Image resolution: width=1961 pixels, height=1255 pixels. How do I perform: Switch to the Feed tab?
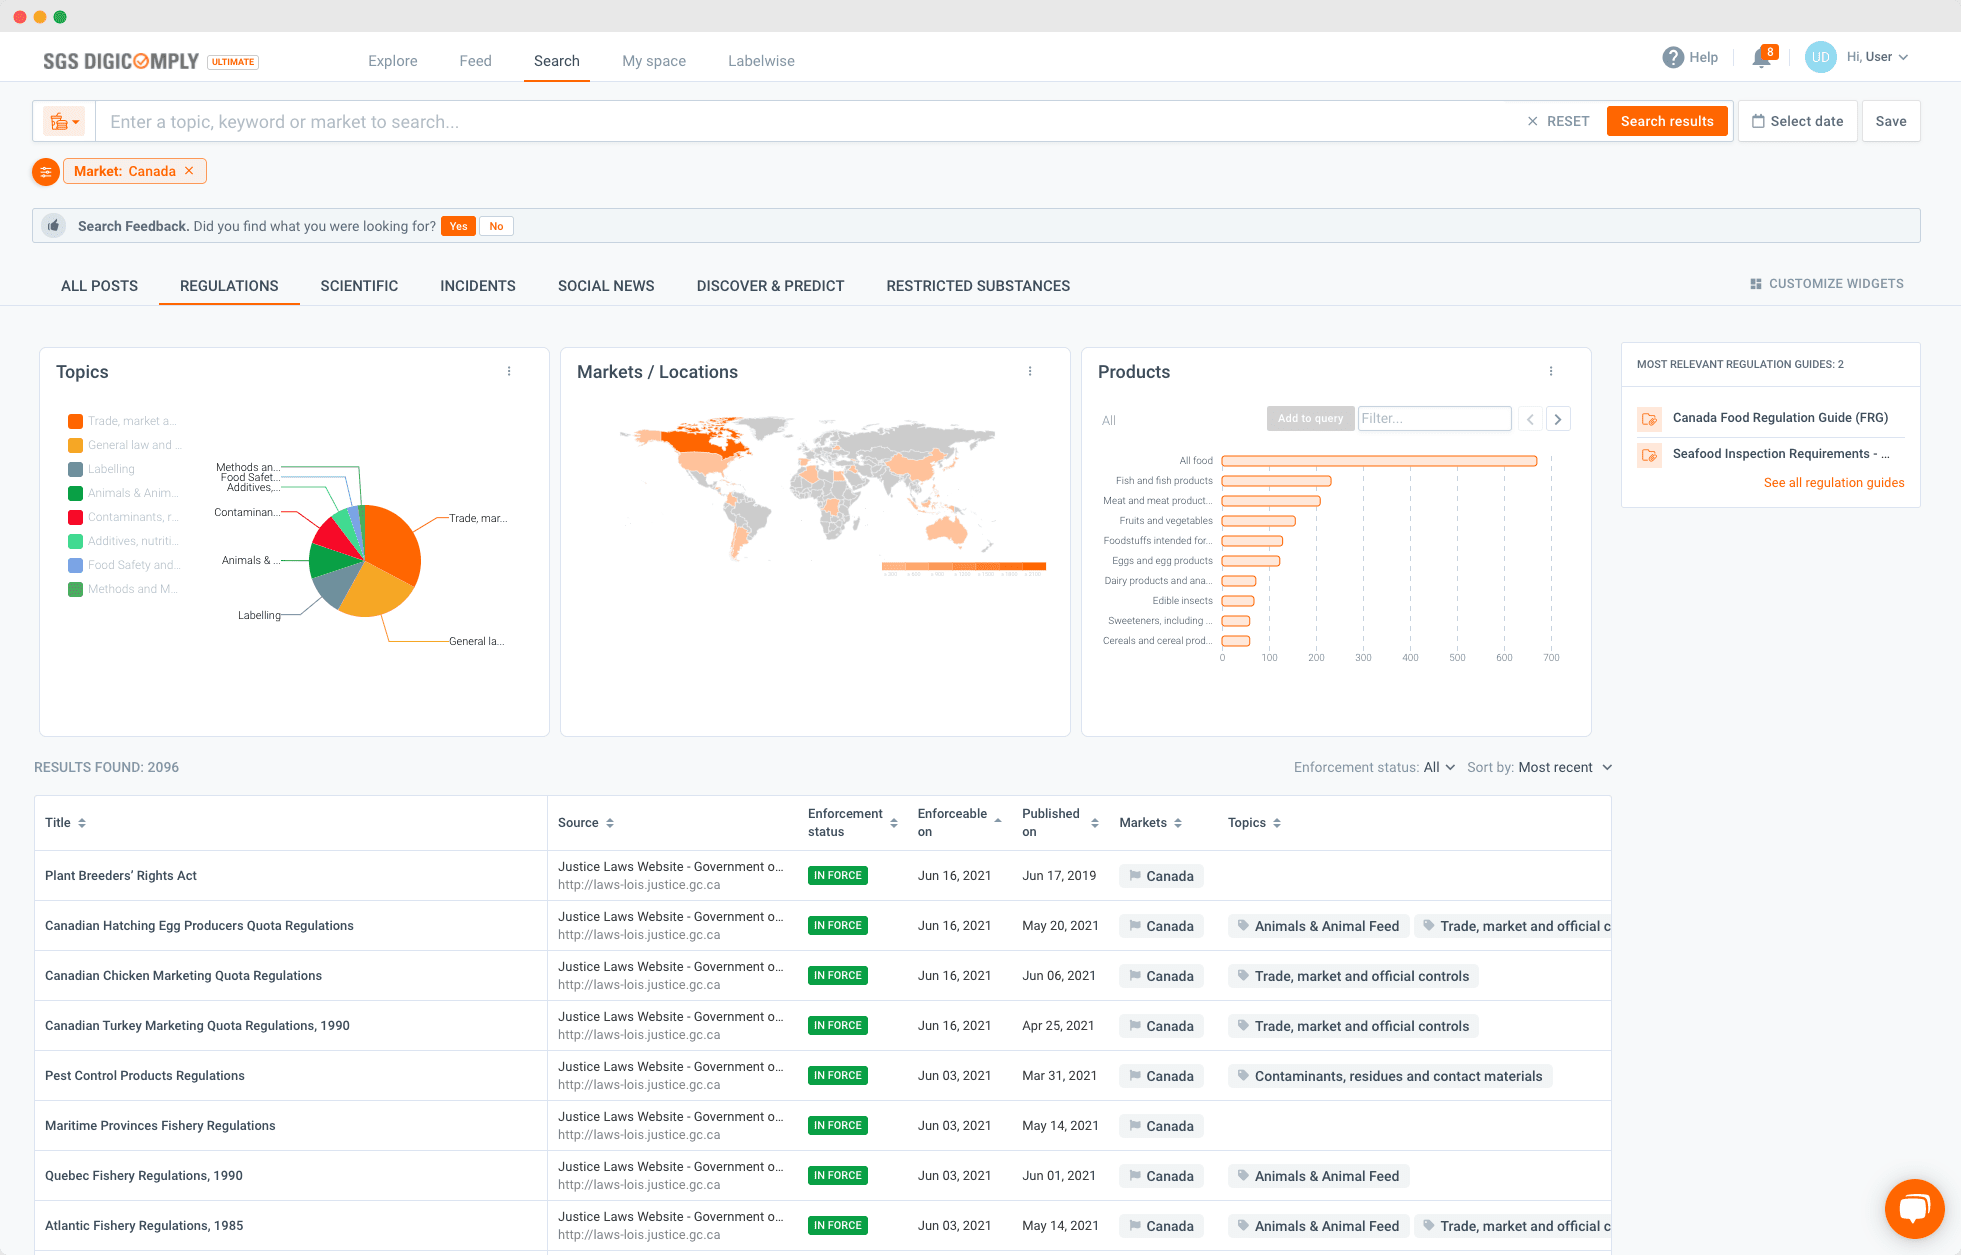tap(475, 61)
